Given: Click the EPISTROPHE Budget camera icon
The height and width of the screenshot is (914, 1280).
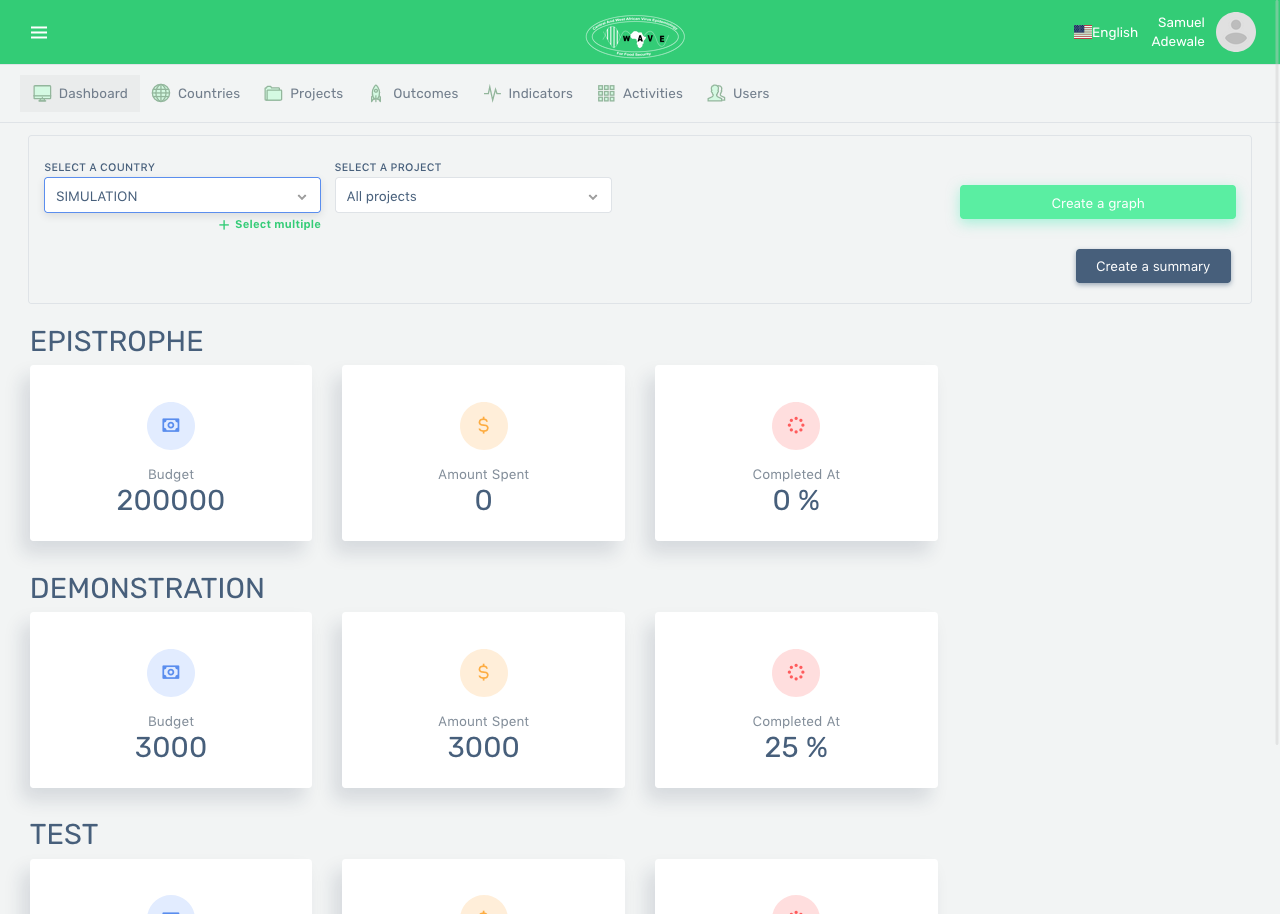Looking at the screenshot, I should (170, 425).
